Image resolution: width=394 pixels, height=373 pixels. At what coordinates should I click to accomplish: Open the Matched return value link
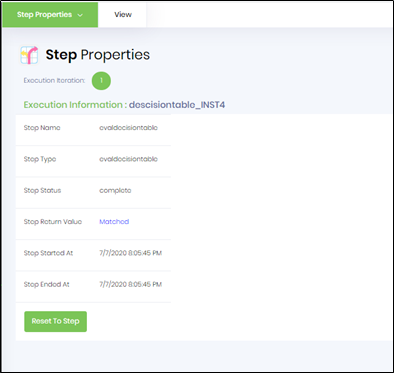114,222
